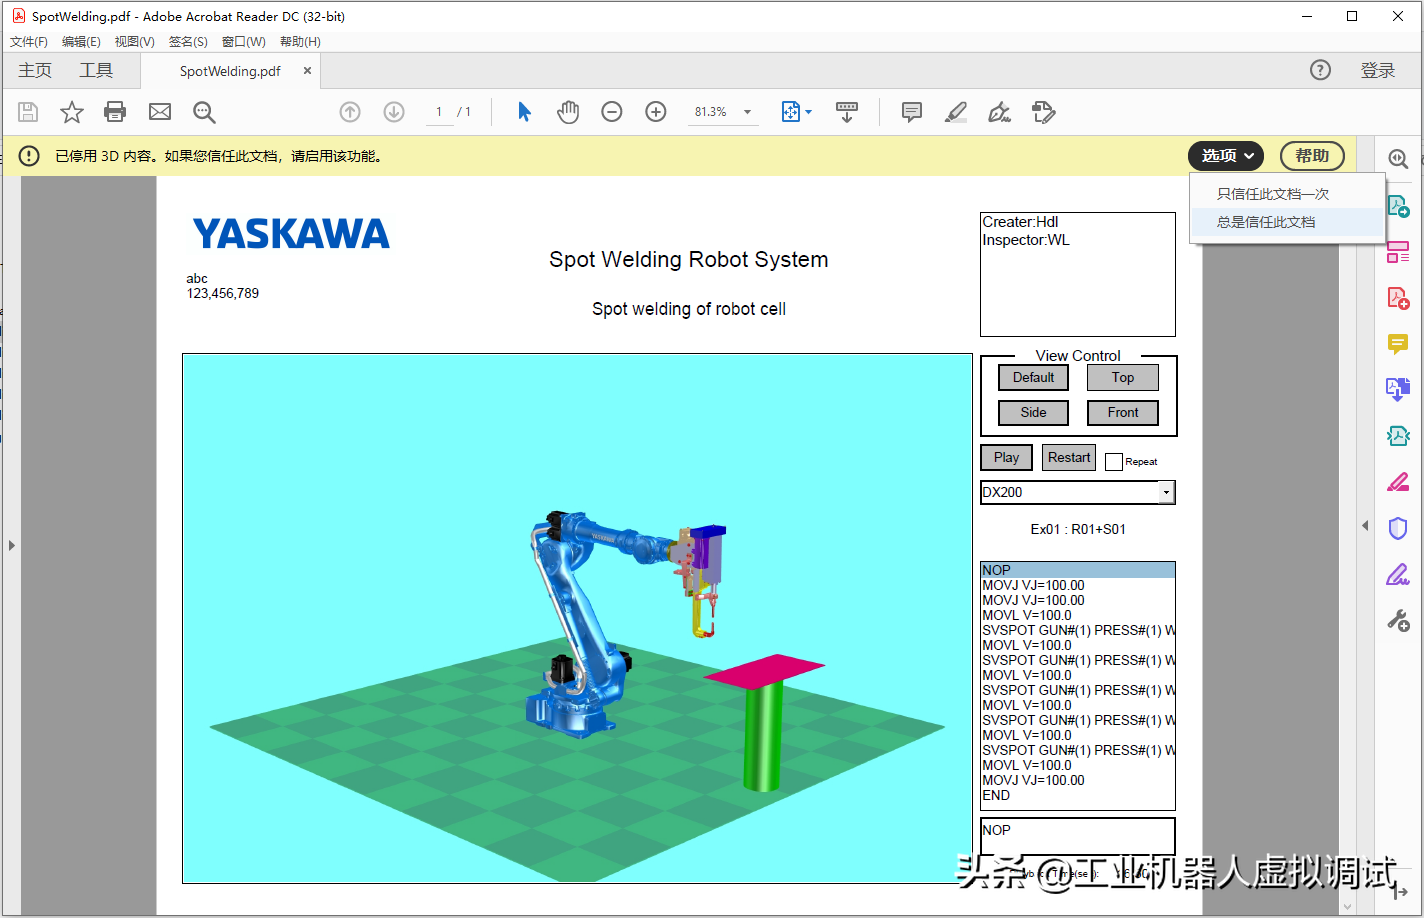Zoom in with the plus icon
The image size is (1424, 918).
(656, 112)
